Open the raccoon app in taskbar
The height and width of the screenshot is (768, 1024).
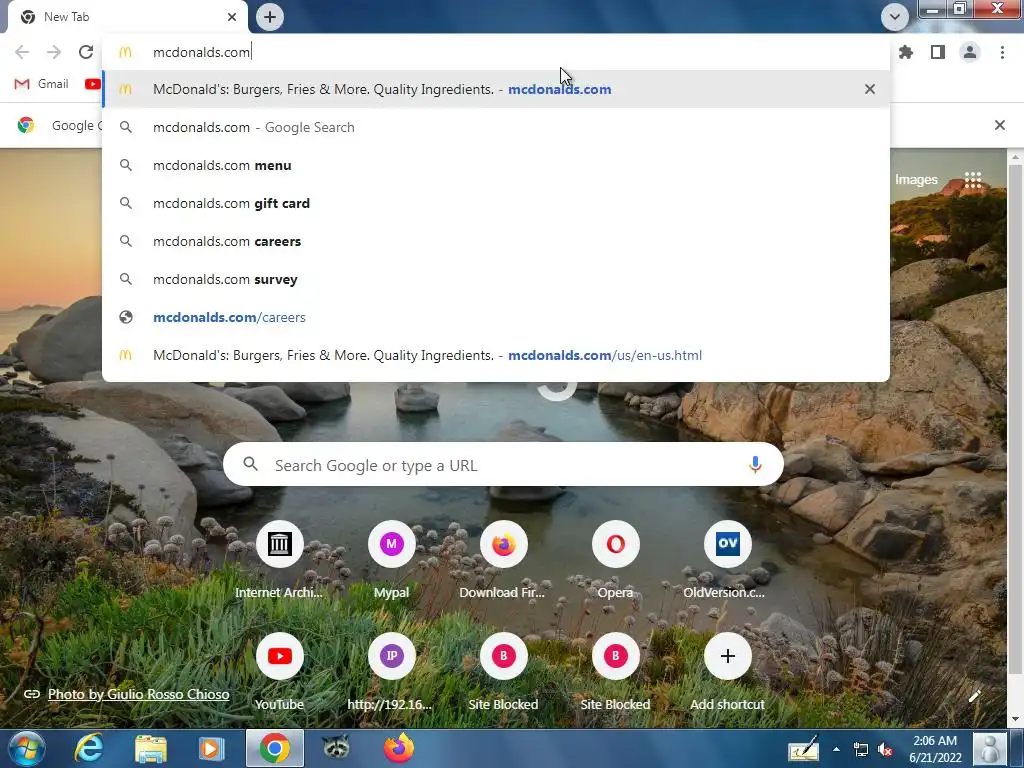click(x=336, y=748)
